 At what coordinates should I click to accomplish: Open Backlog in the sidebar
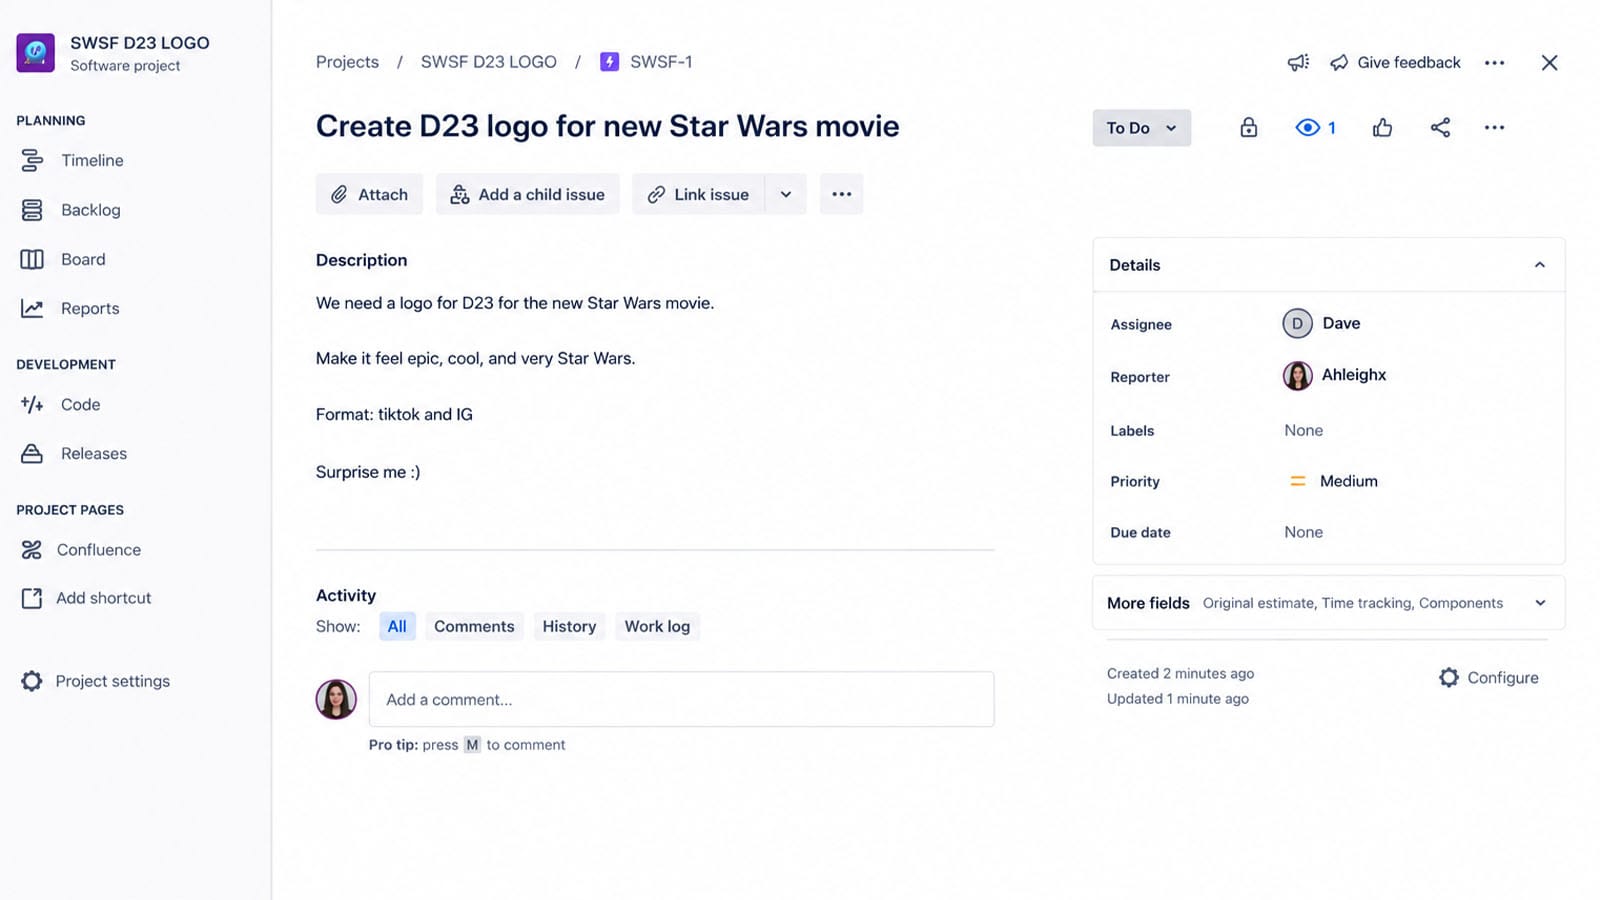(x=90, y=210)
